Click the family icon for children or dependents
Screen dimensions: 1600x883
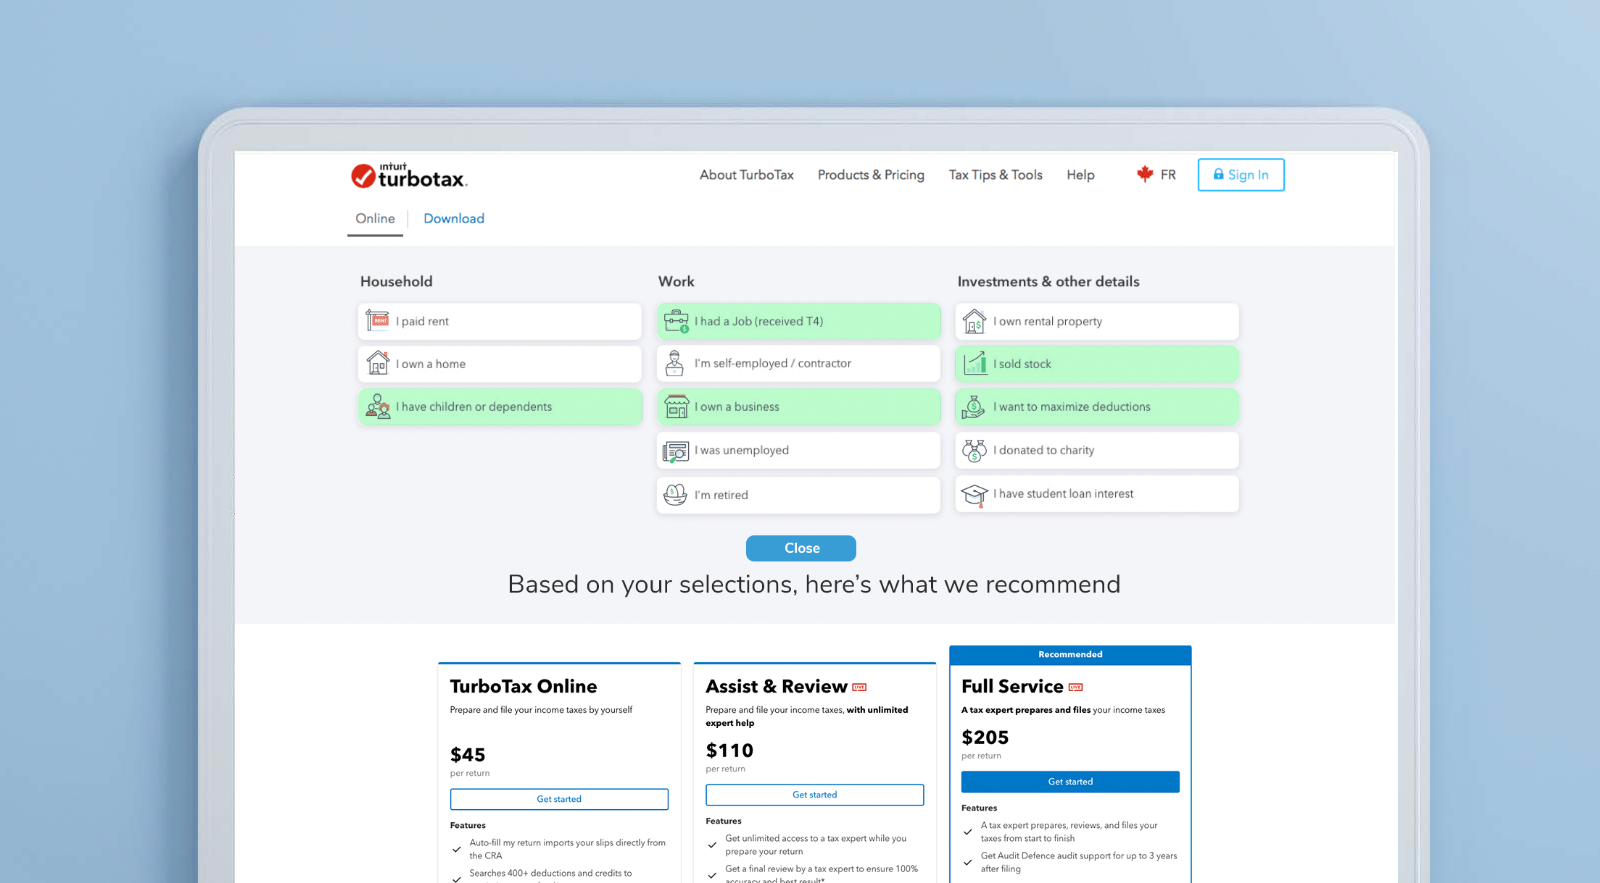377,406
